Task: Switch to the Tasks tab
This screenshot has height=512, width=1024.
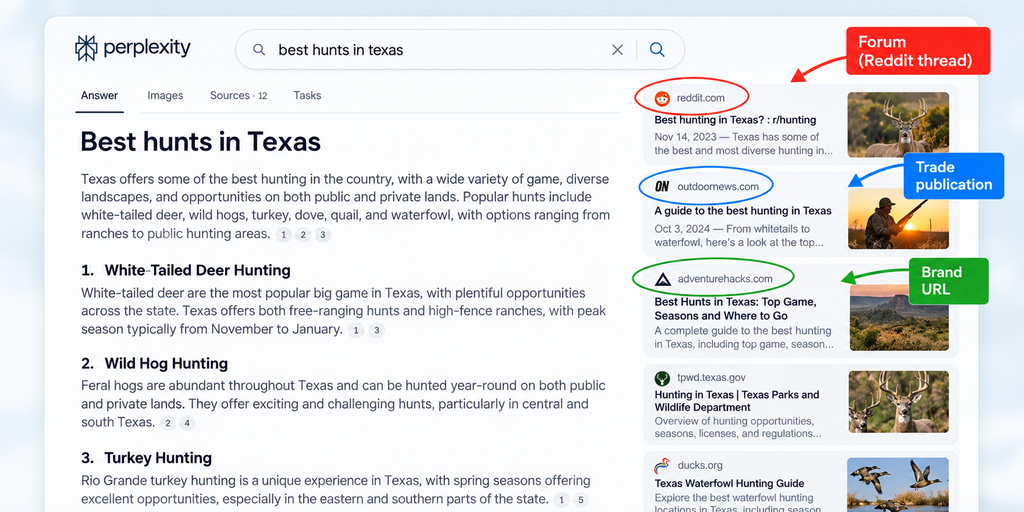Action: click(307, 95)
